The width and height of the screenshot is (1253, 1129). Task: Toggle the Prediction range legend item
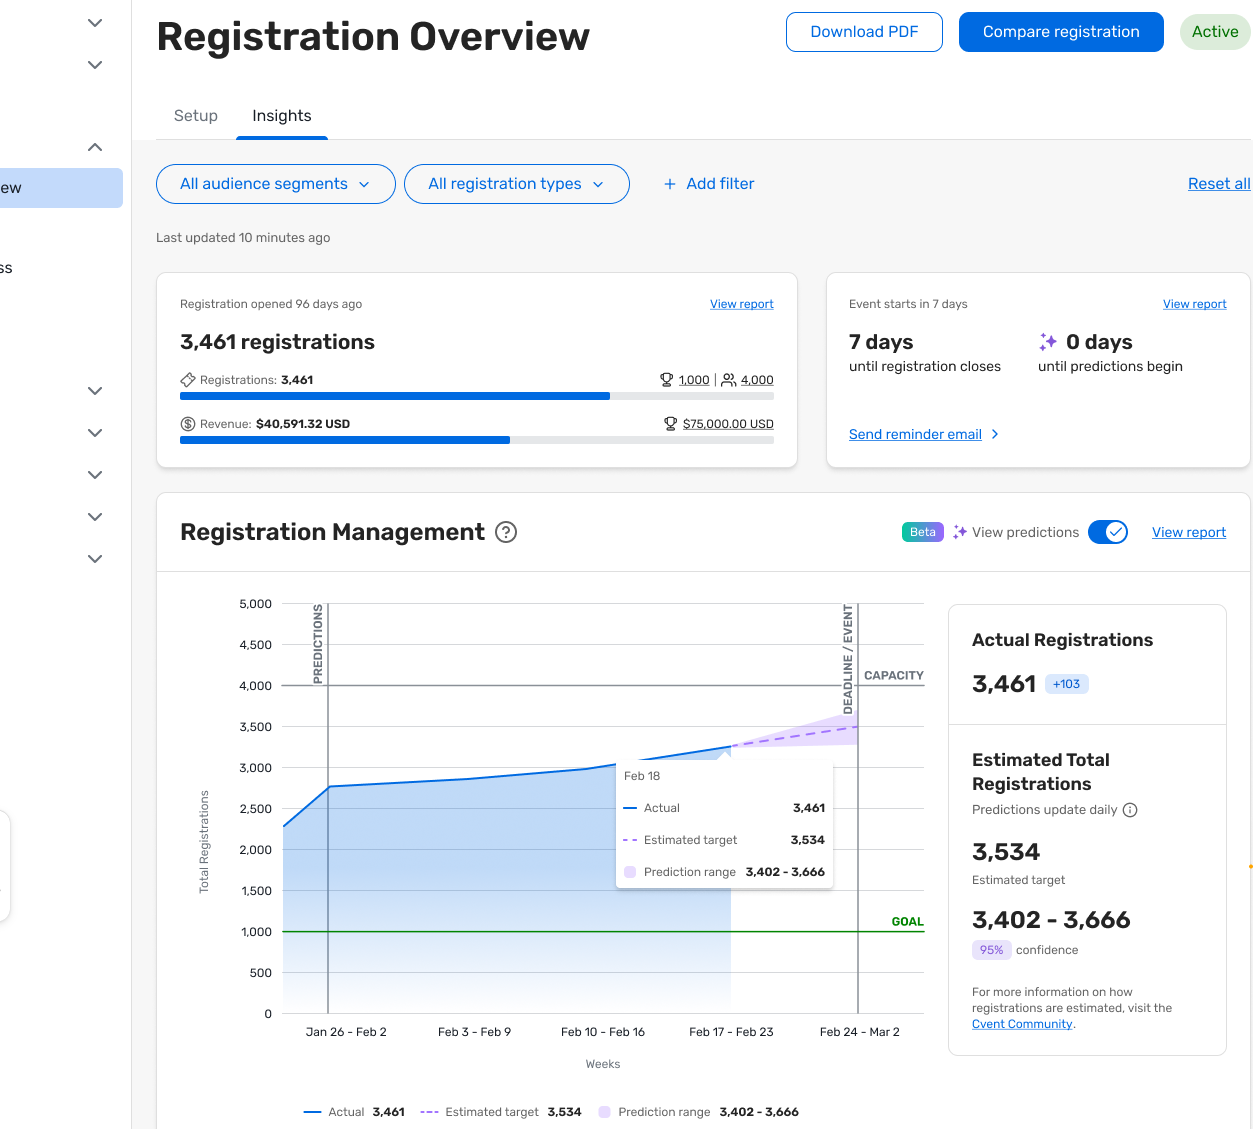[x=664, y=1112]
